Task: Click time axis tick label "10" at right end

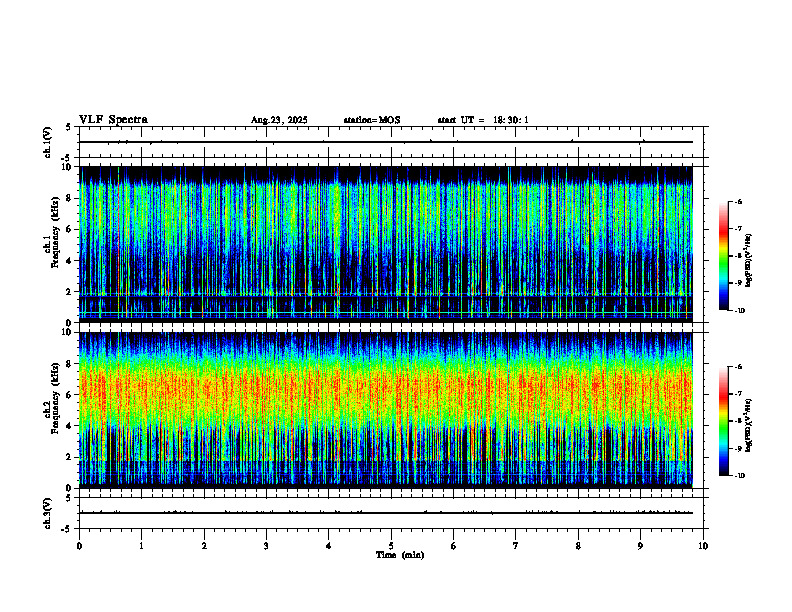Action: 703,546
